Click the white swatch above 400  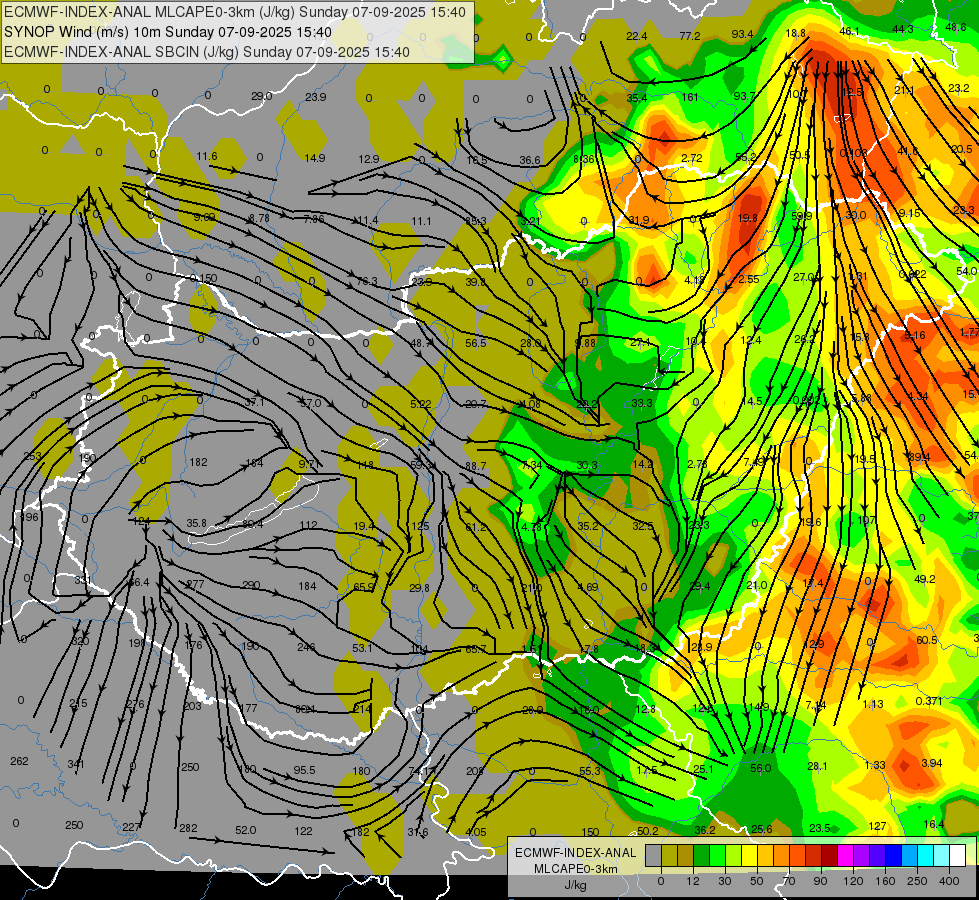coord(957,856)
